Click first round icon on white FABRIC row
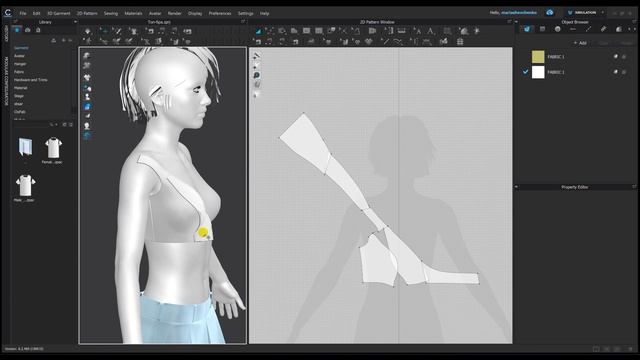The image size is (640, 360). pos(616,72)
